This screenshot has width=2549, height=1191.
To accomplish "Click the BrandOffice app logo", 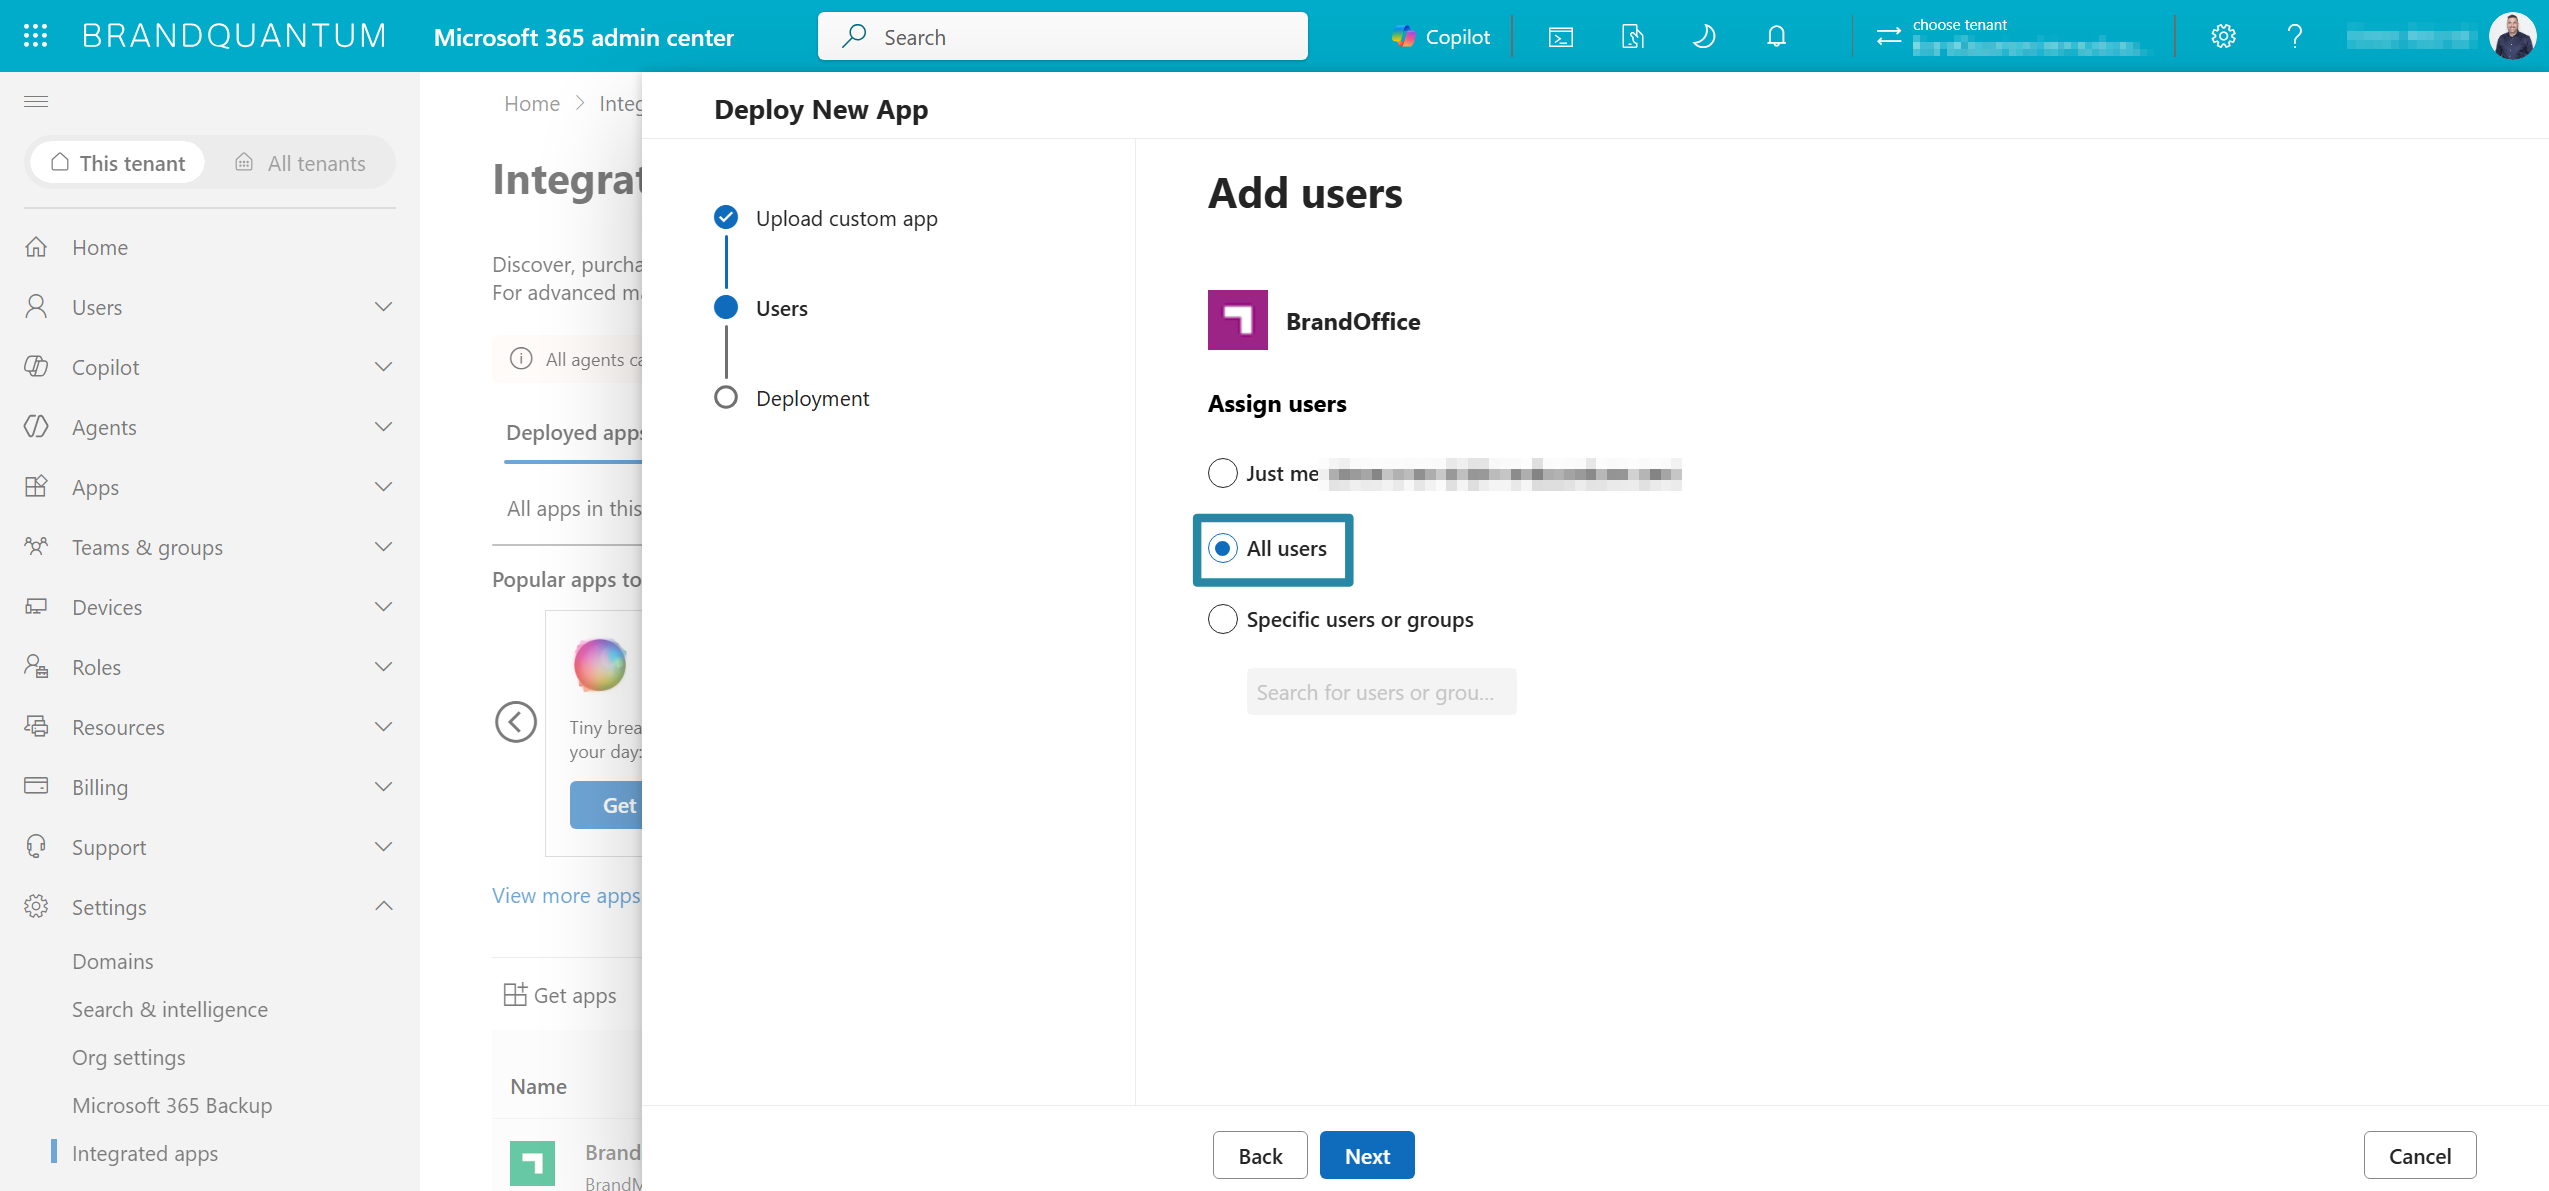I will click(x=1237, y=320).
